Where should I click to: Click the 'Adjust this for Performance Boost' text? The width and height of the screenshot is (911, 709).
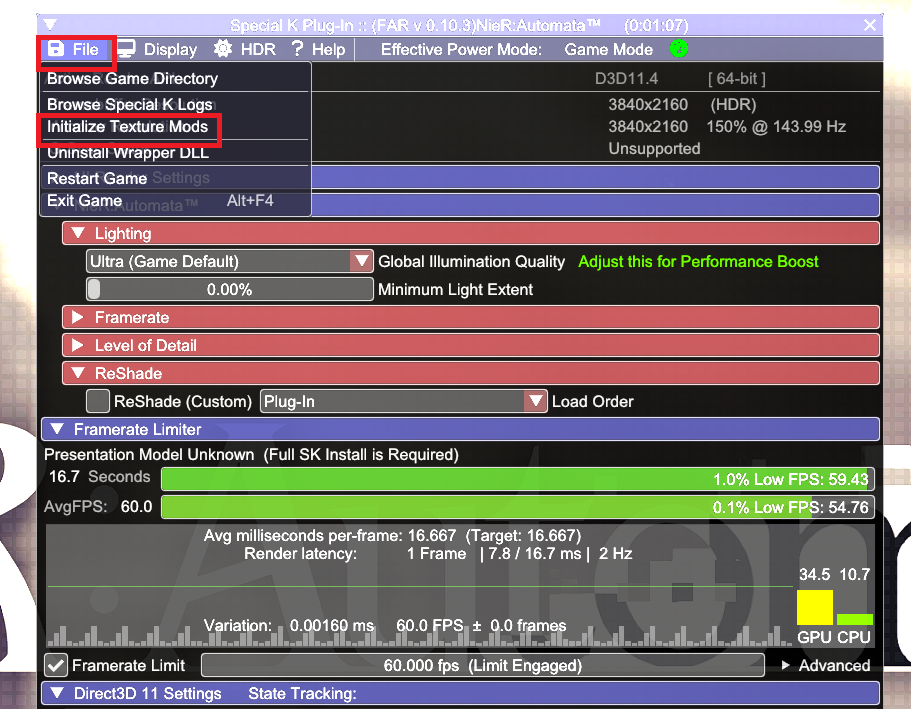coord(698,262)
